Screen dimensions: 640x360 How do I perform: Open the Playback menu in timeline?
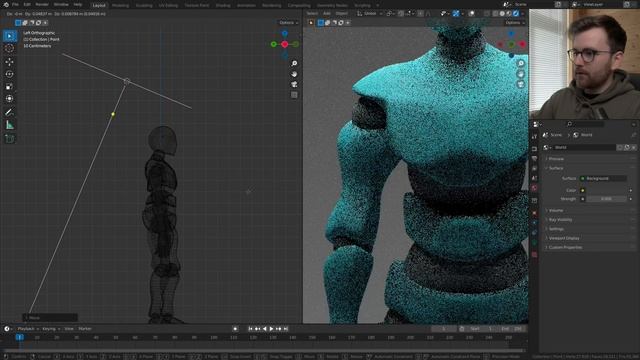[27, 329]
